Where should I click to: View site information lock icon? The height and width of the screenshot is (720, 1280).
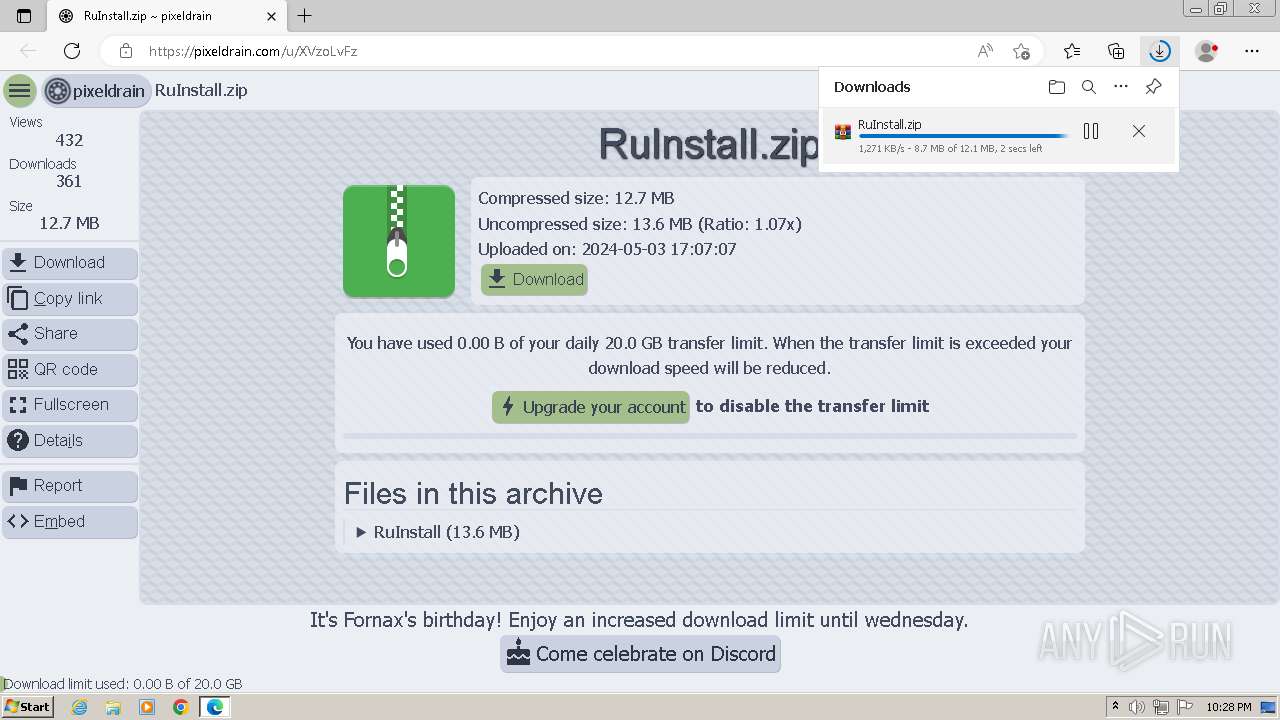125,51
